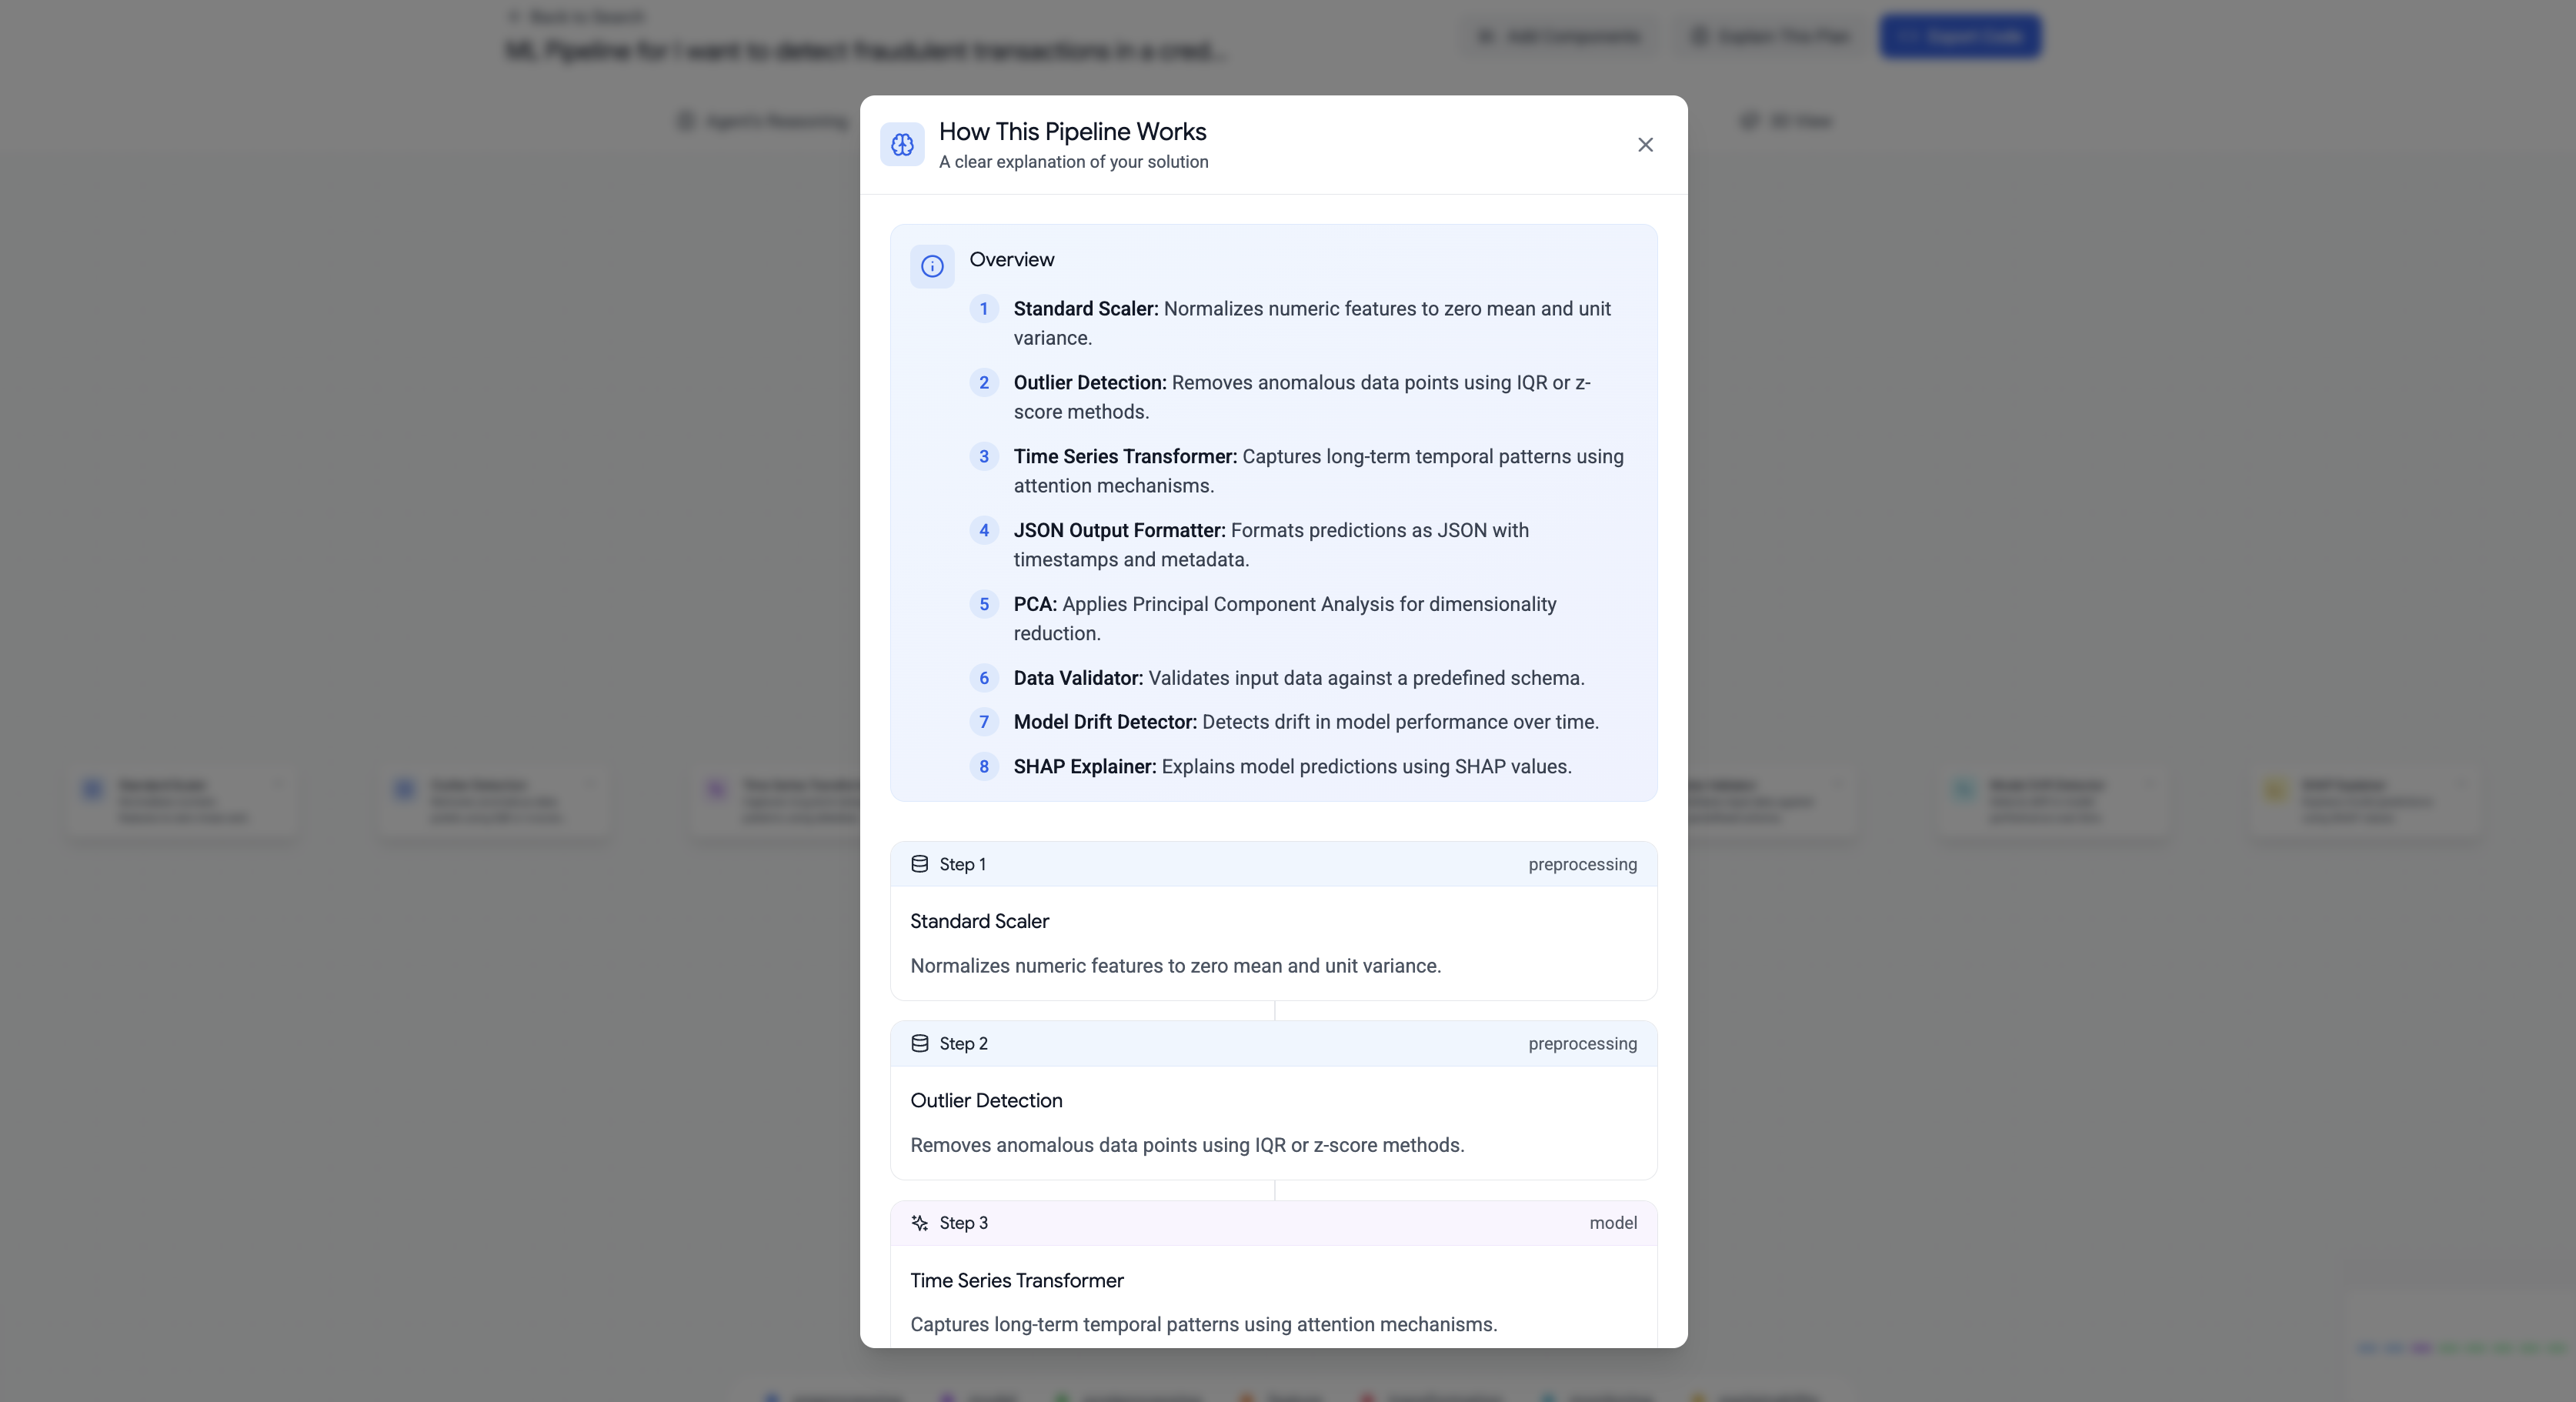Click the preprocessing tag on Step 1
The image size is (2576, 1402).
point(1582,864)
